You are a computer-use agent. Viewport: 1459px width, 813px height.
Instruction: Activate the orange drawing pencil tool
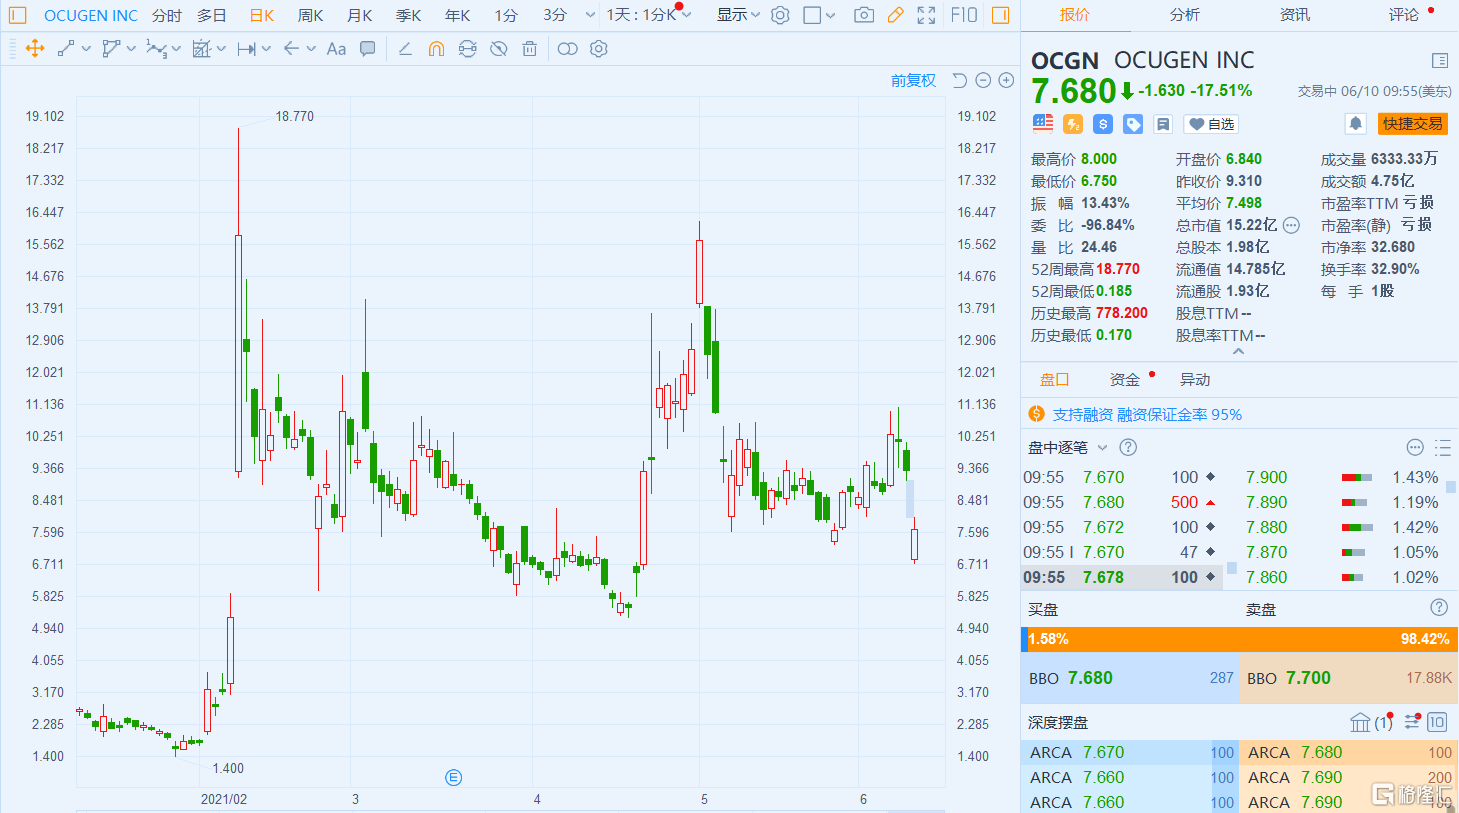(895, 15)
